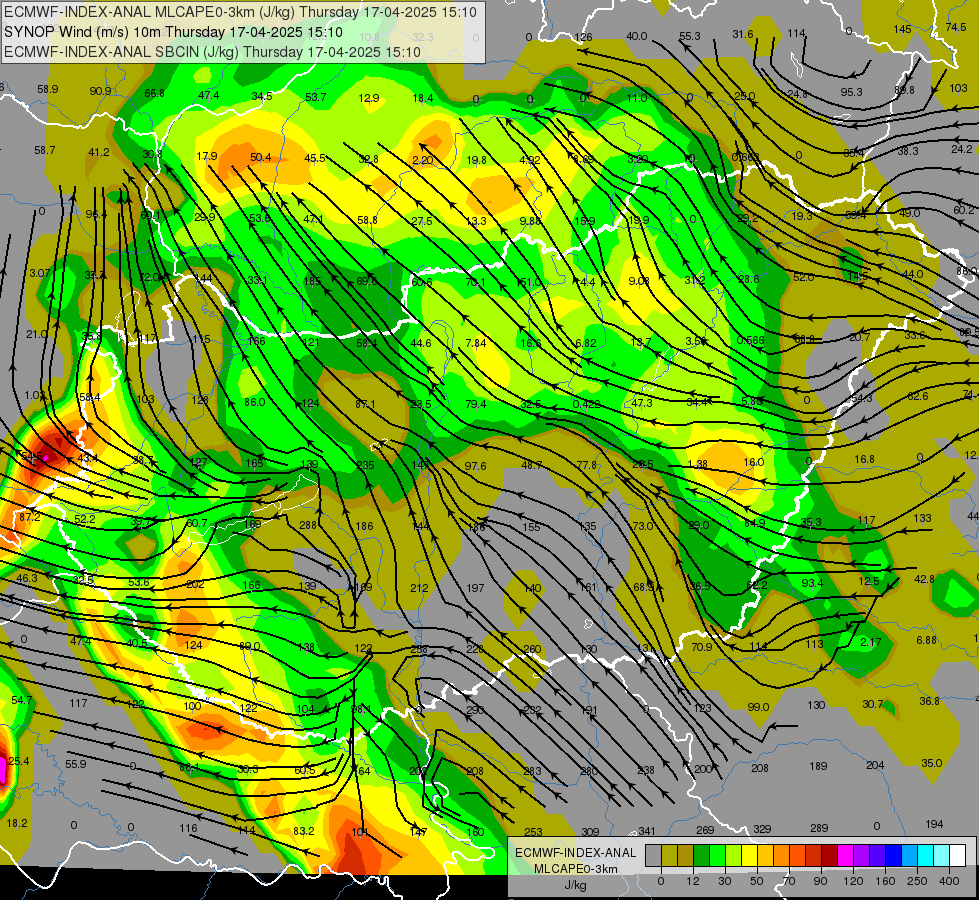The width and height of the screenshot is (979, 900).
Task: Click the map value '235'
Action: [x=365, y=465]
